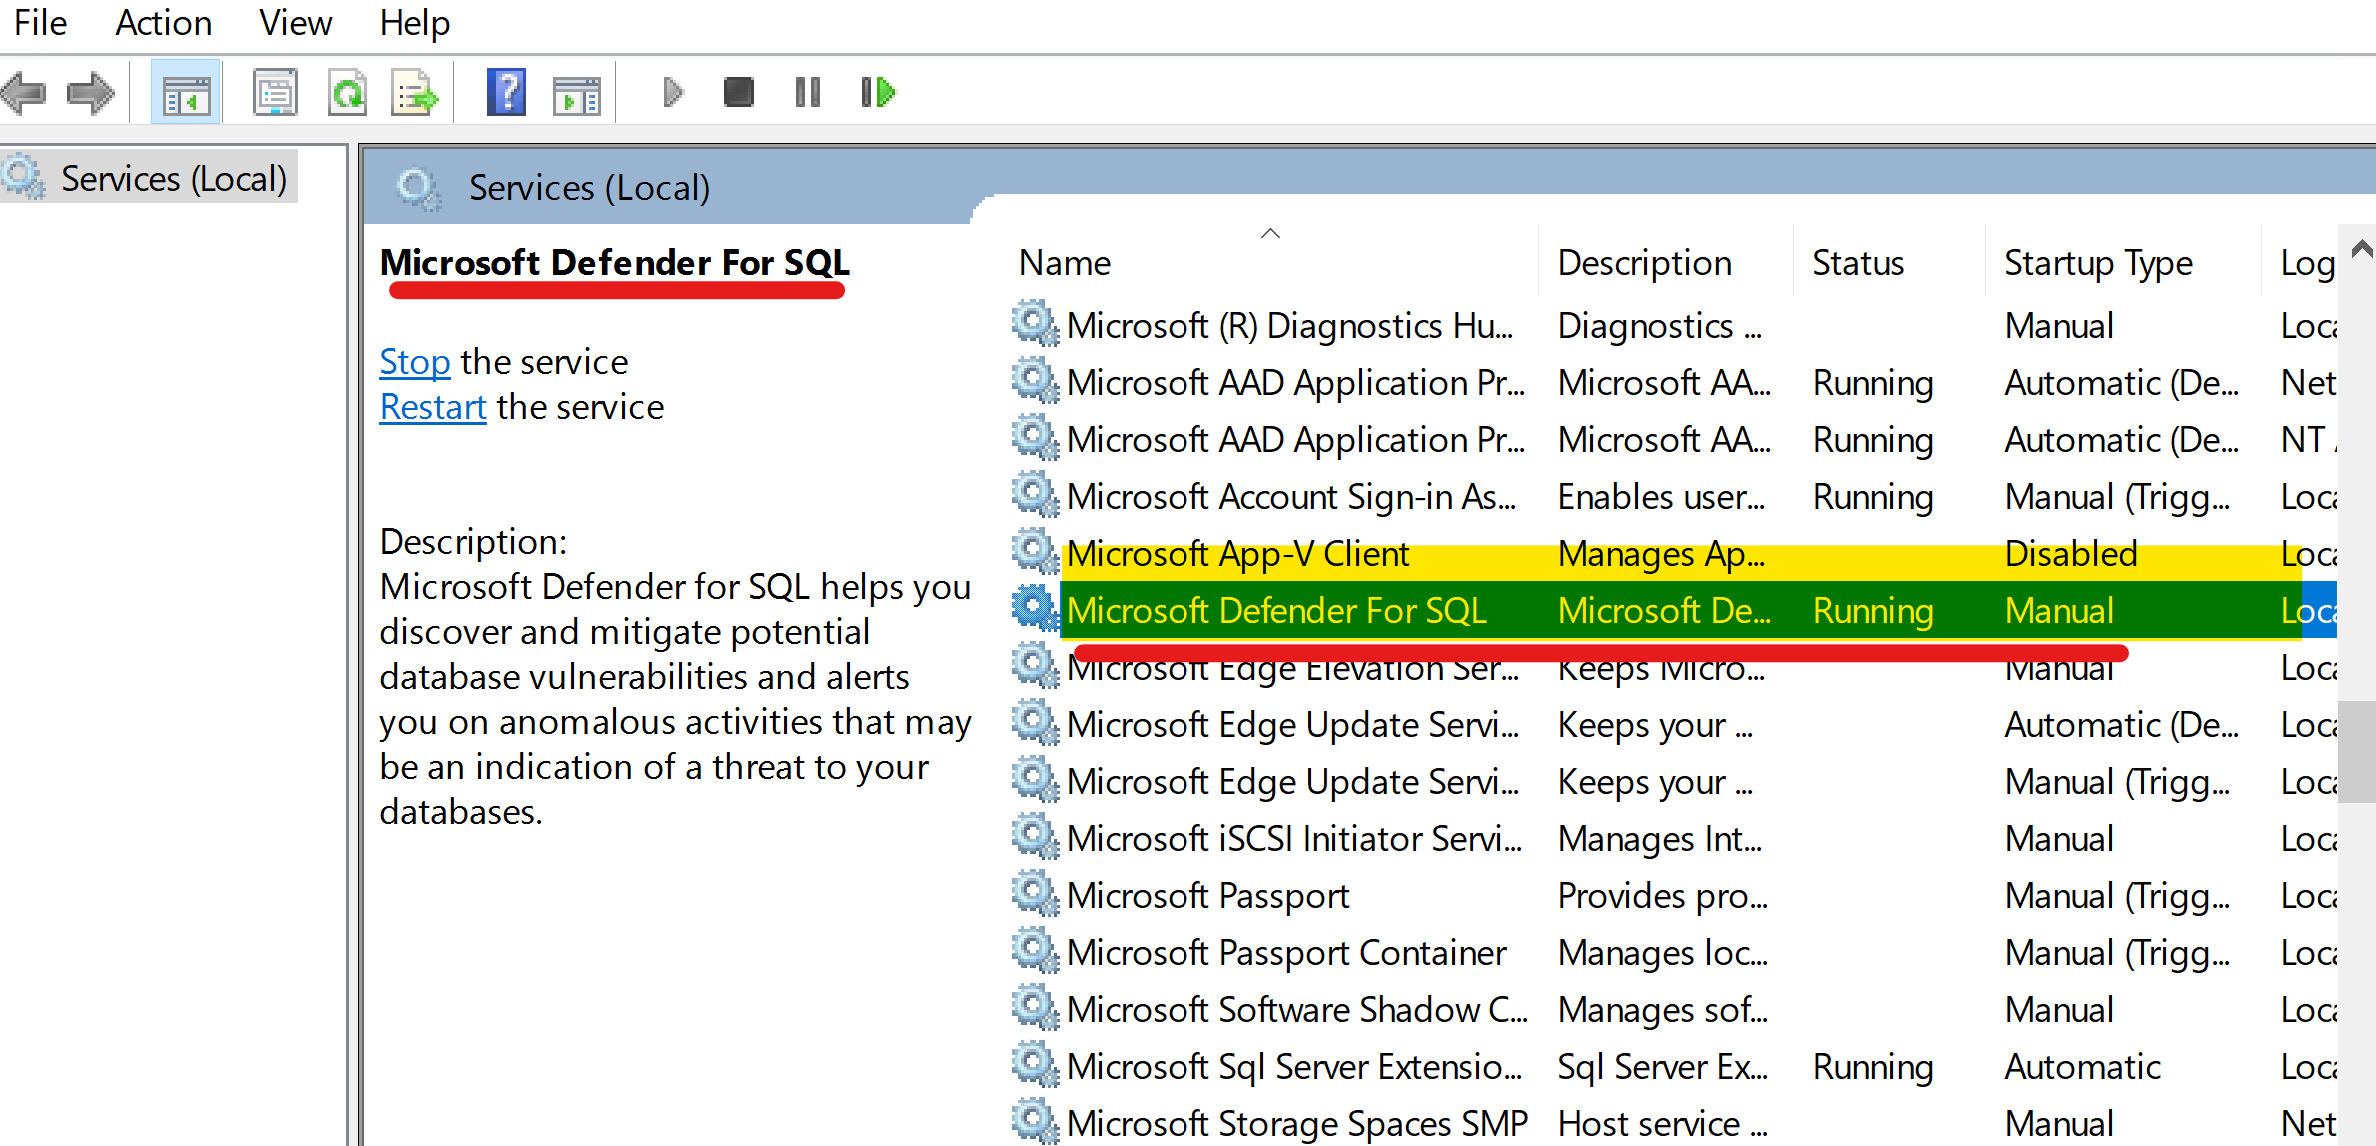Sort by the Description column header
The height and width of the screenshot is (1146, 2376).
point(1664,262)
